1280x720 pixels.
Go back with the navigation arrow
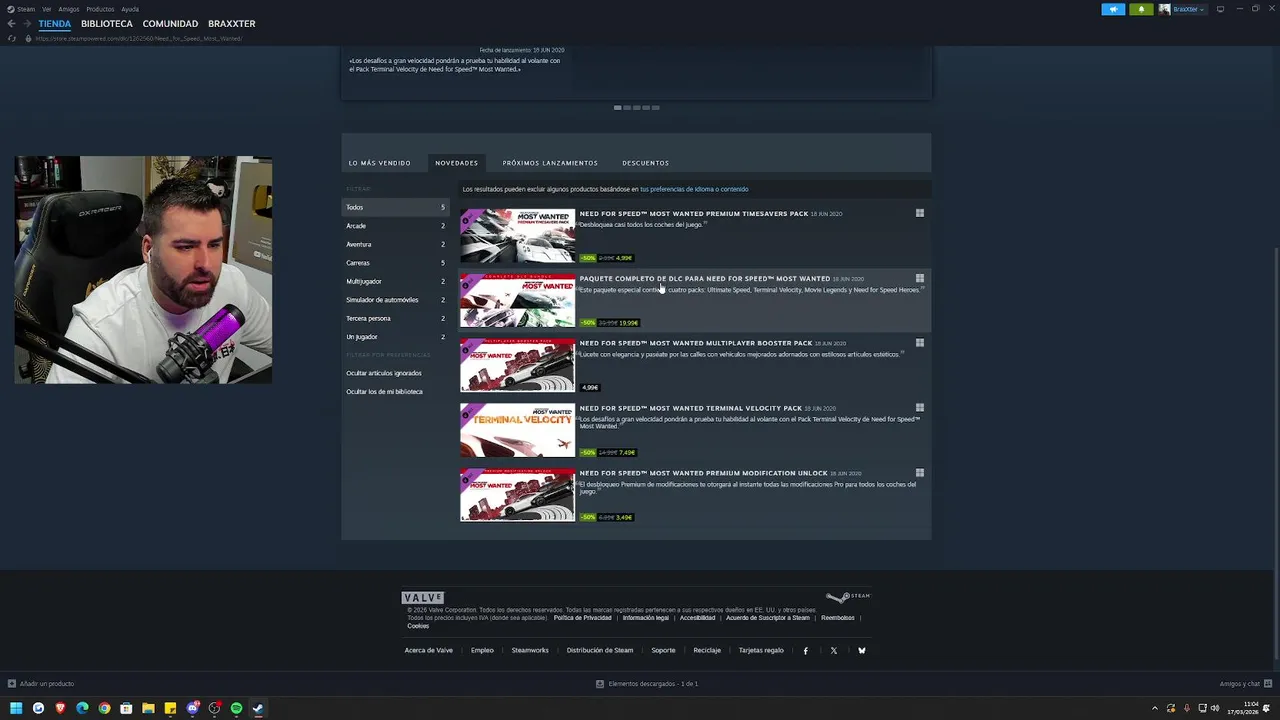tap(11, 23)
